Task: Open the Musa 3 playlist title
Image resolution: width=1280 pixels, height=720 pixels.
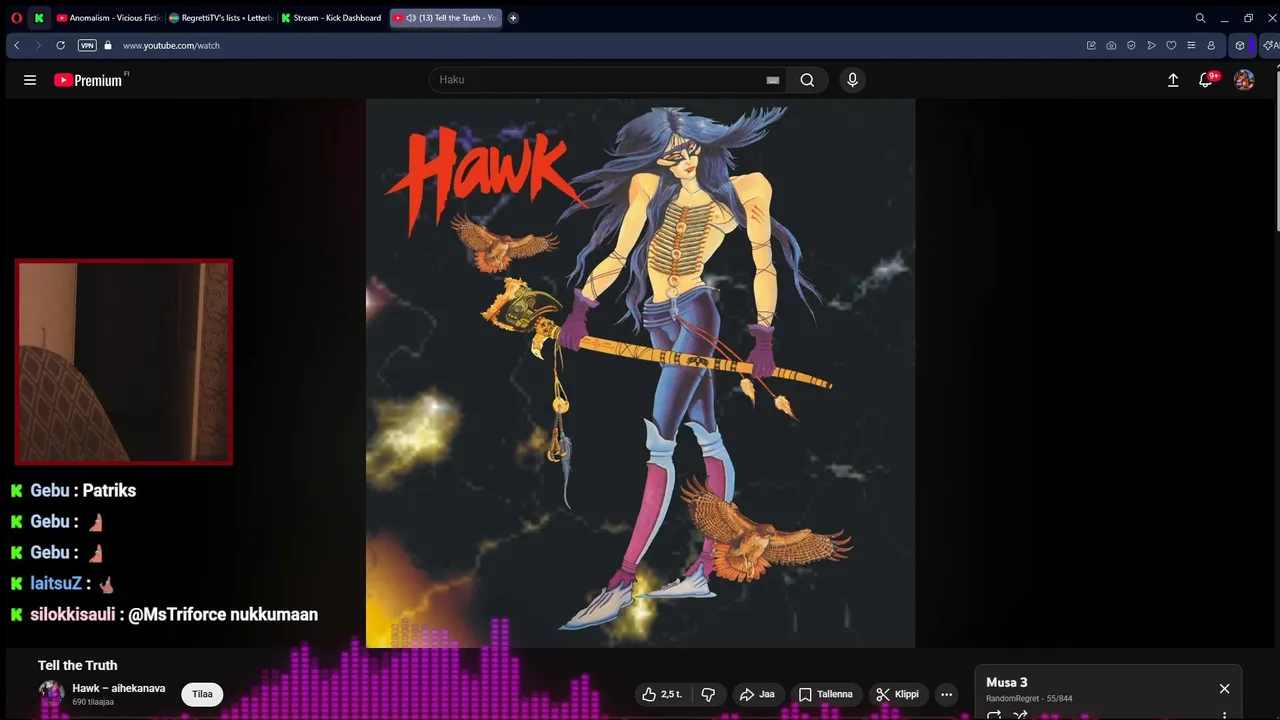Action: tap(1007, 682)
